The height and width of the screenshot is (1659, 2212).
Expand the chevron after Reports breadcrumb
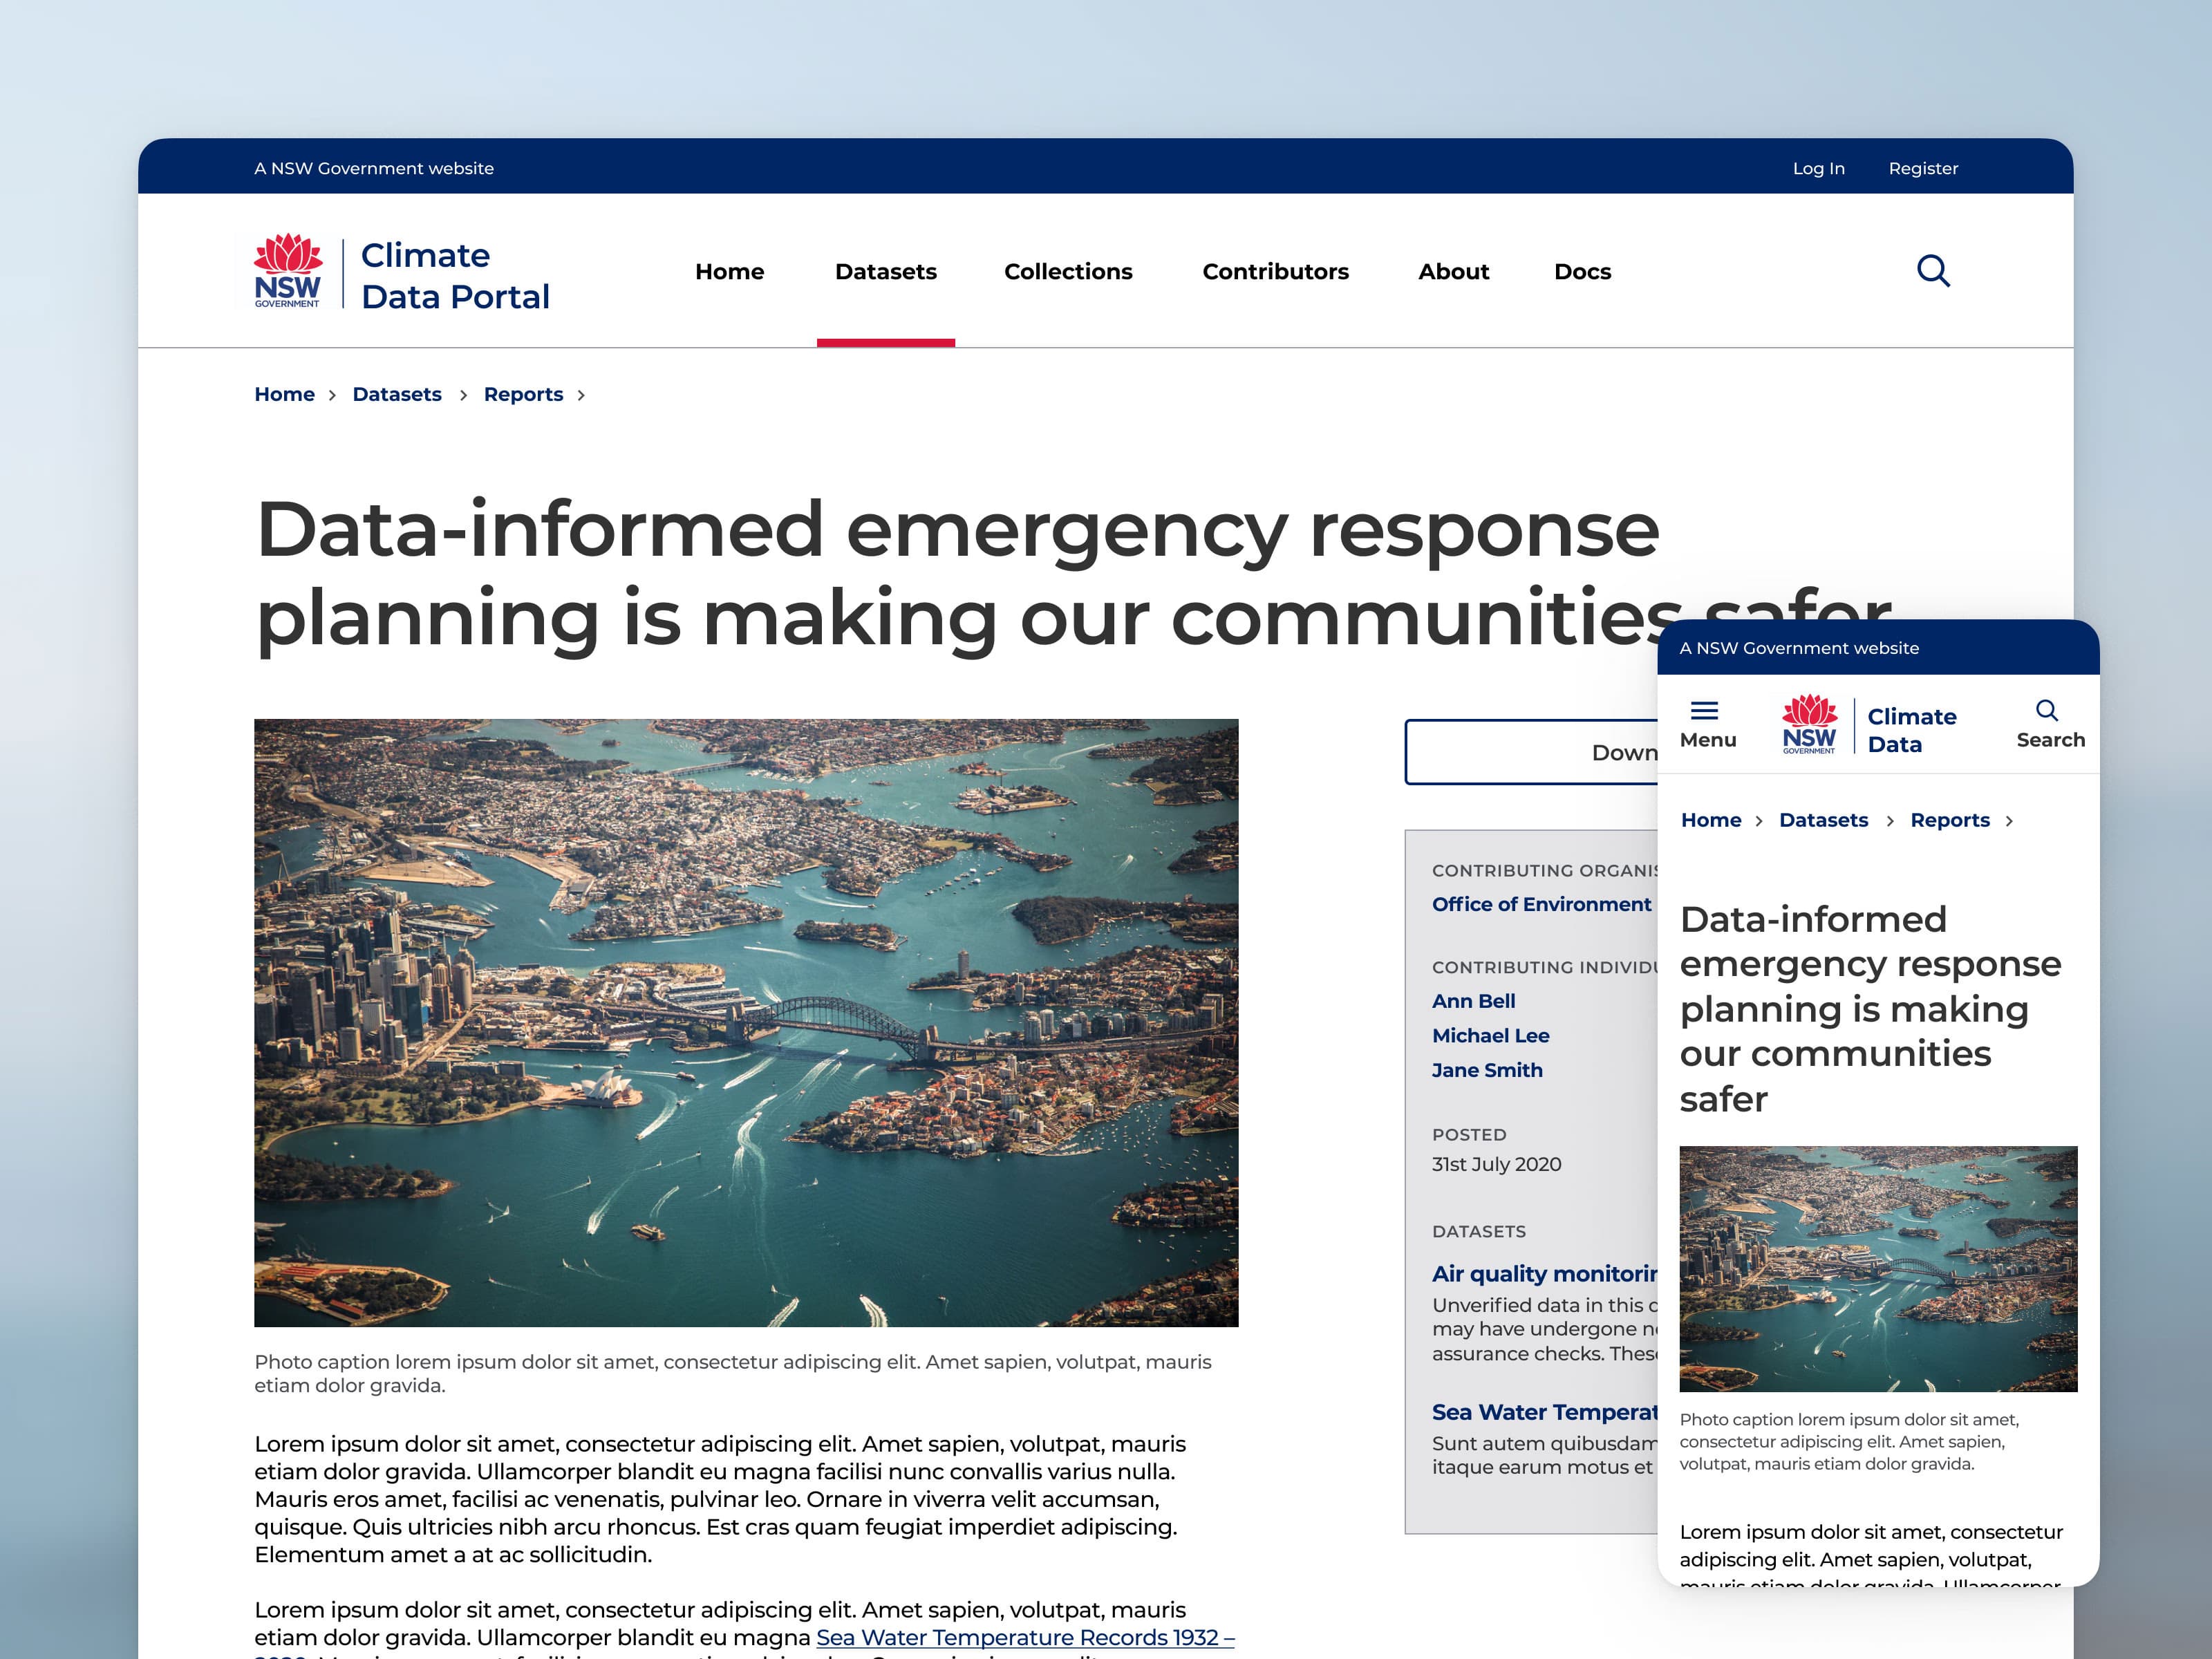(583, 395)
